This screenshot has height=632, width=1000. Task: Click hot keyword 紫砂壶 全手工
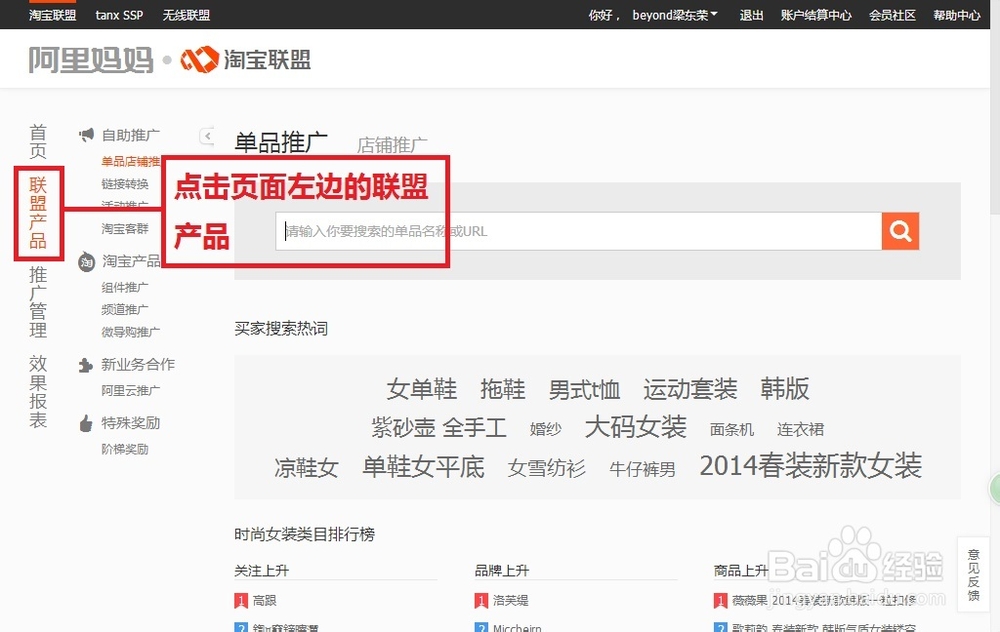[439, 427]
